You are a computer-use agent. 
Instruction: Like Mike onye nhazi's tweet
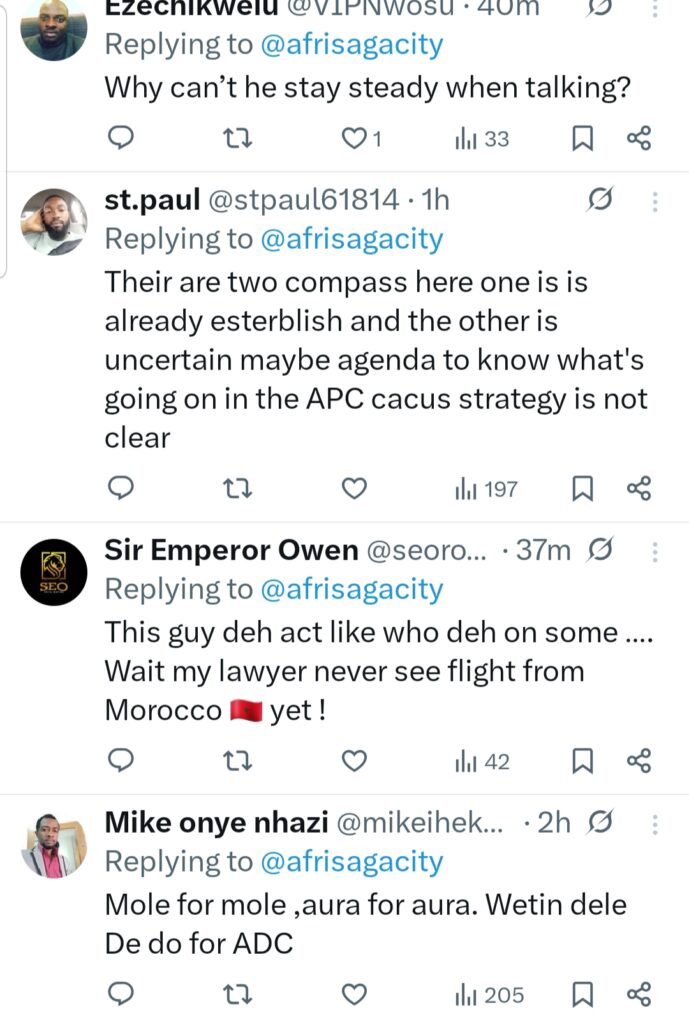click(x=354, y=995)
